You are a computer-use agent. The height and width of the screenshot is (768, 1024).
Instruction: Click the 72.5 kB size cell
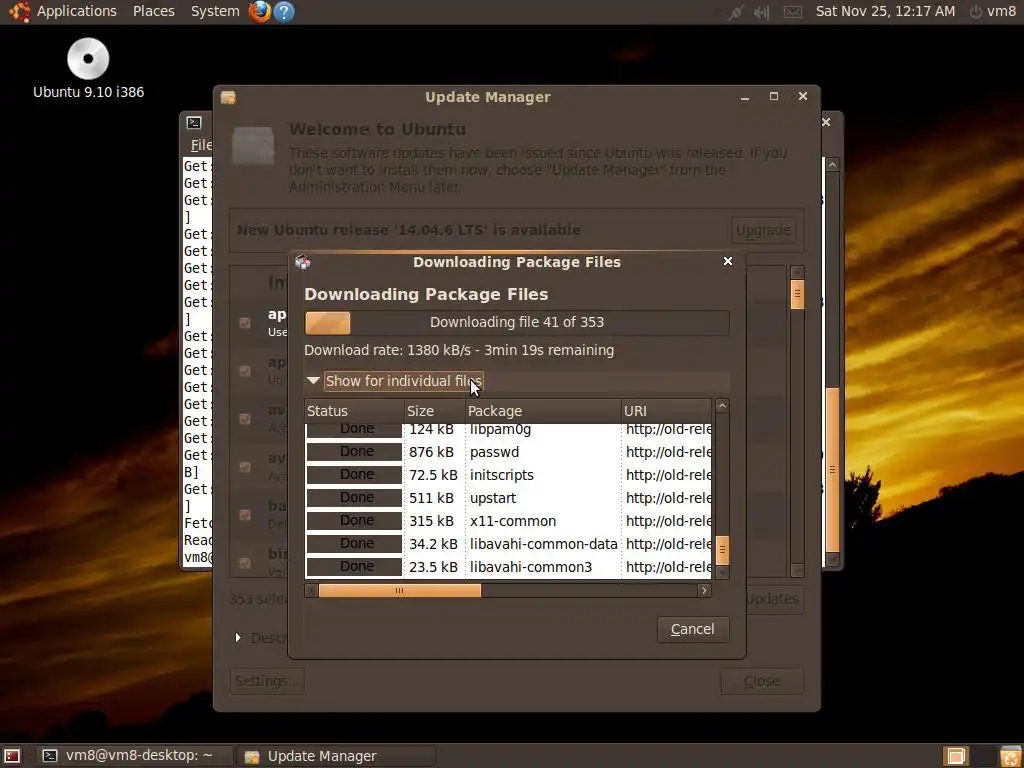(434, 475)
